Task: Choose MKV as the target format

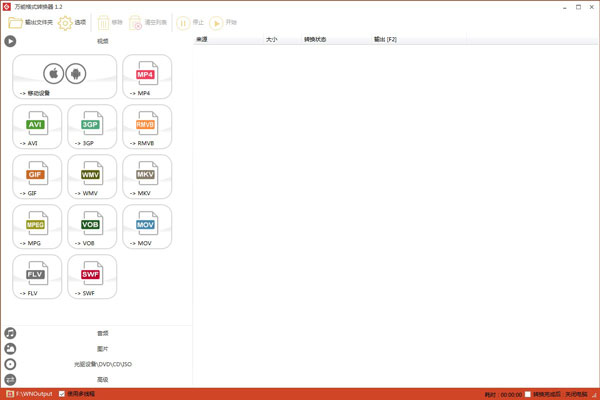Action: coord(146,177)
